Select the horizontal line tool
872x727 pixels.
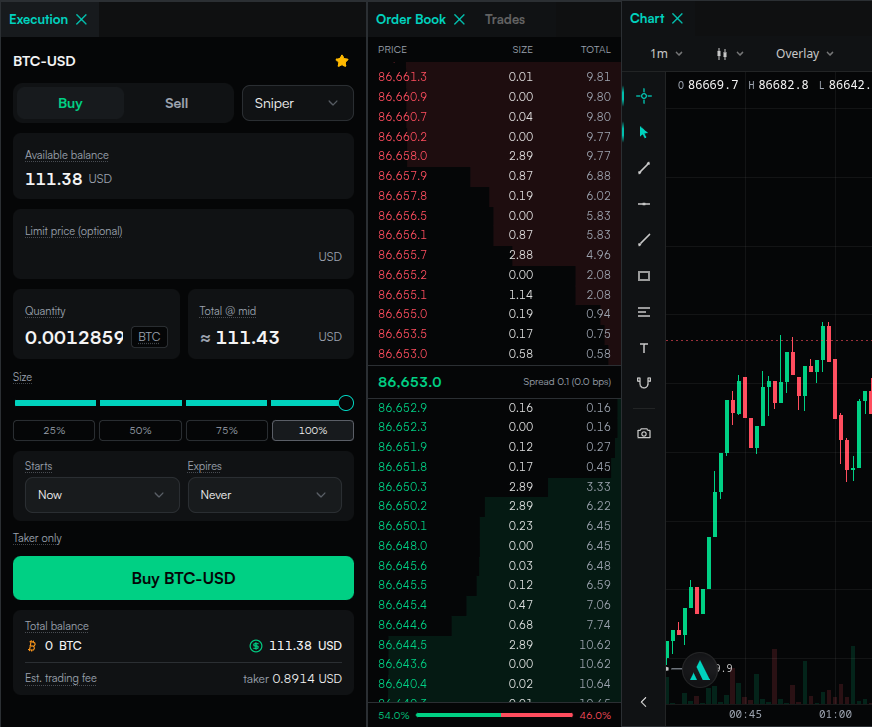[643, 204]
